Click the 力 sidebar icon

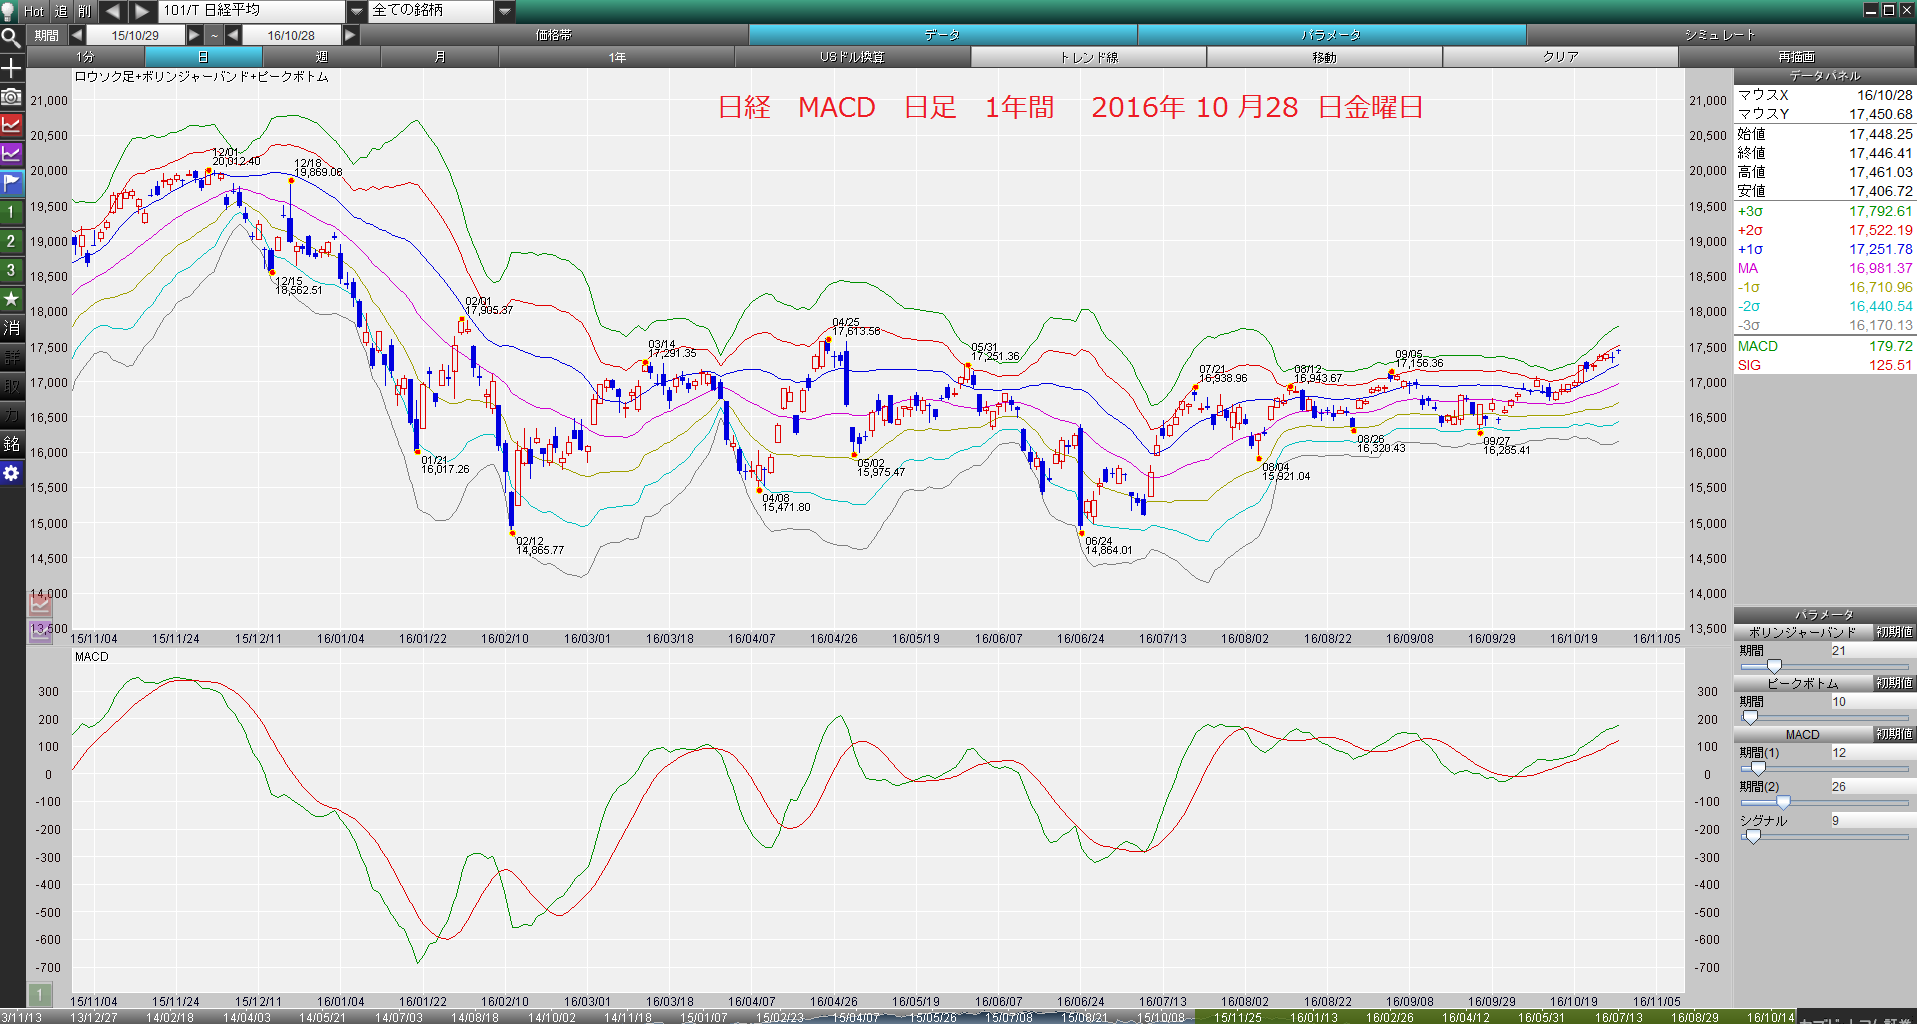[11, 416]
